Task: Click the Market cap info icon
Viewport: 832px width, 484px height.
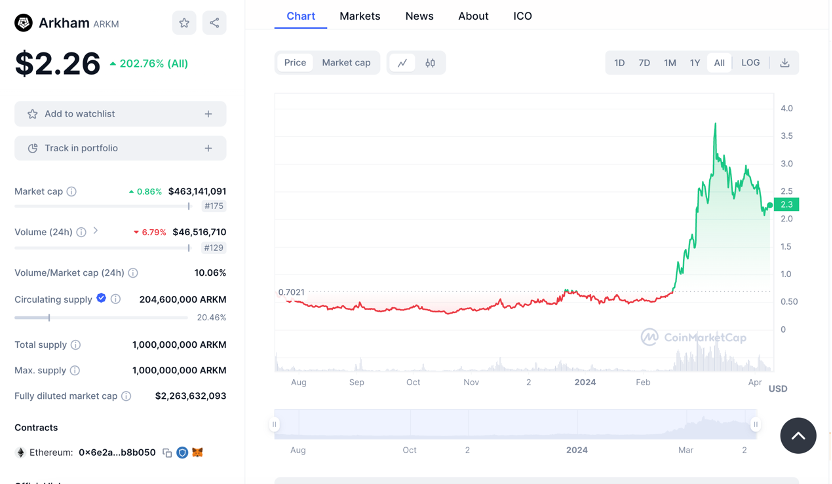Action: pos(71,191)
